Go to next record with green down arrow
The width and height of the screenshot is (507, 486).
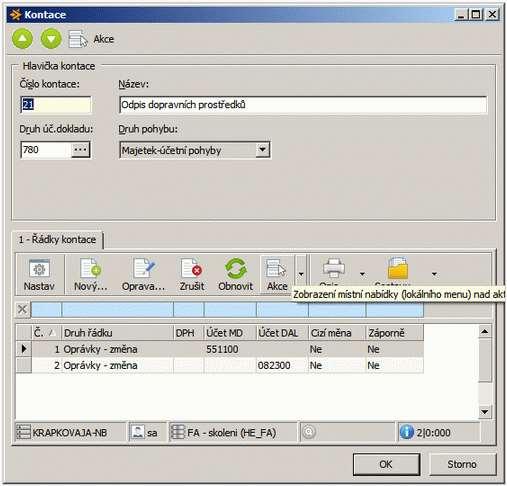pyautogui.click(x=51, y=39)
